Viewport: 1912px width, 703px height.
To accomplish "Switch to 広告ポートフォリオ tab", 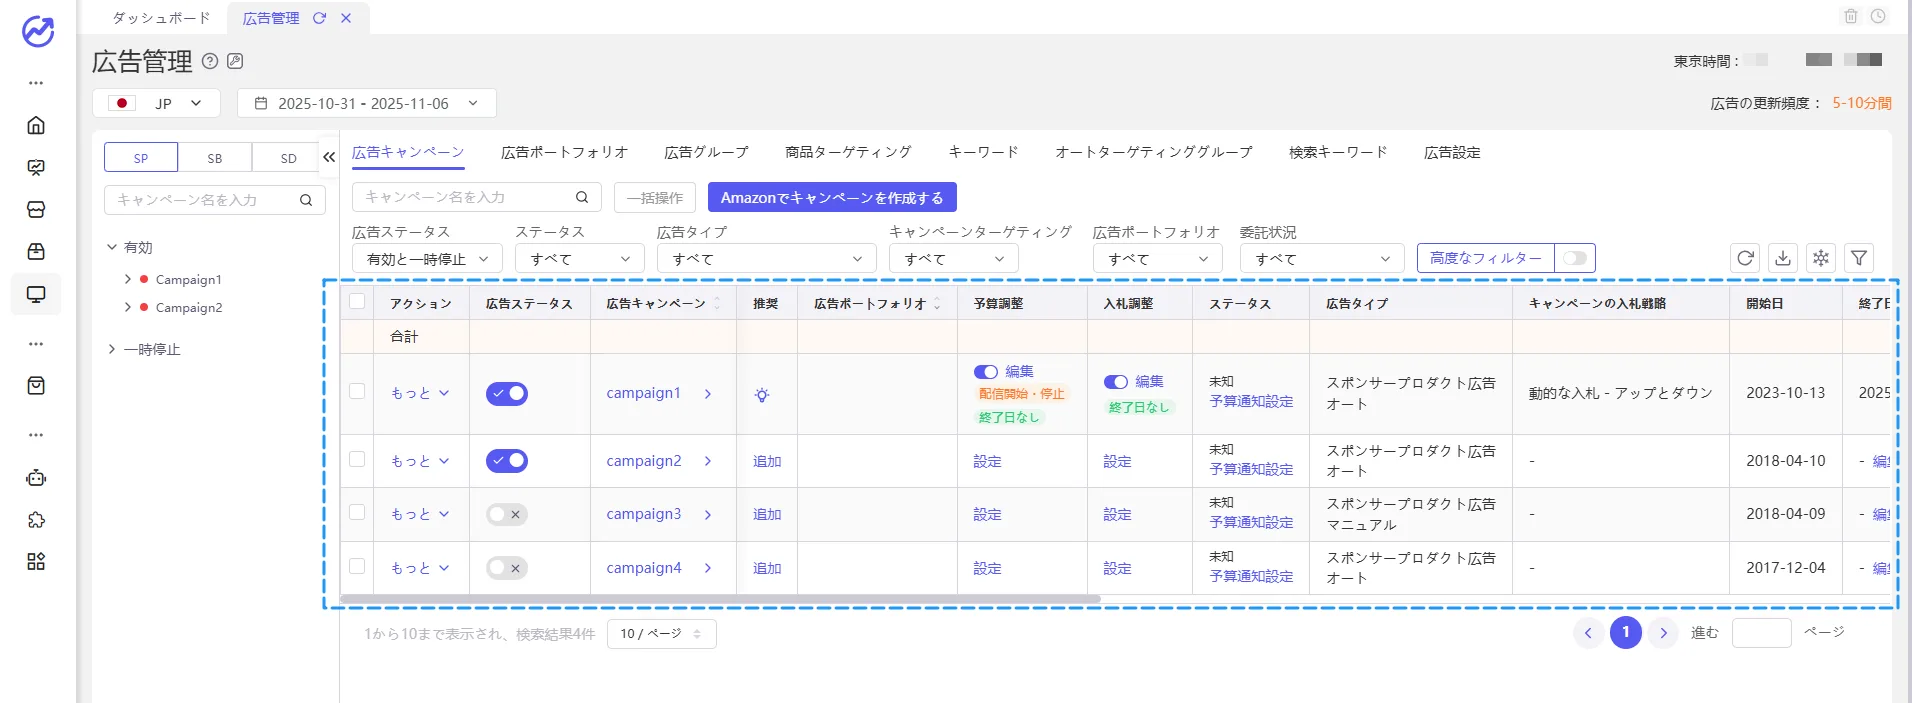I will [564, 152].
